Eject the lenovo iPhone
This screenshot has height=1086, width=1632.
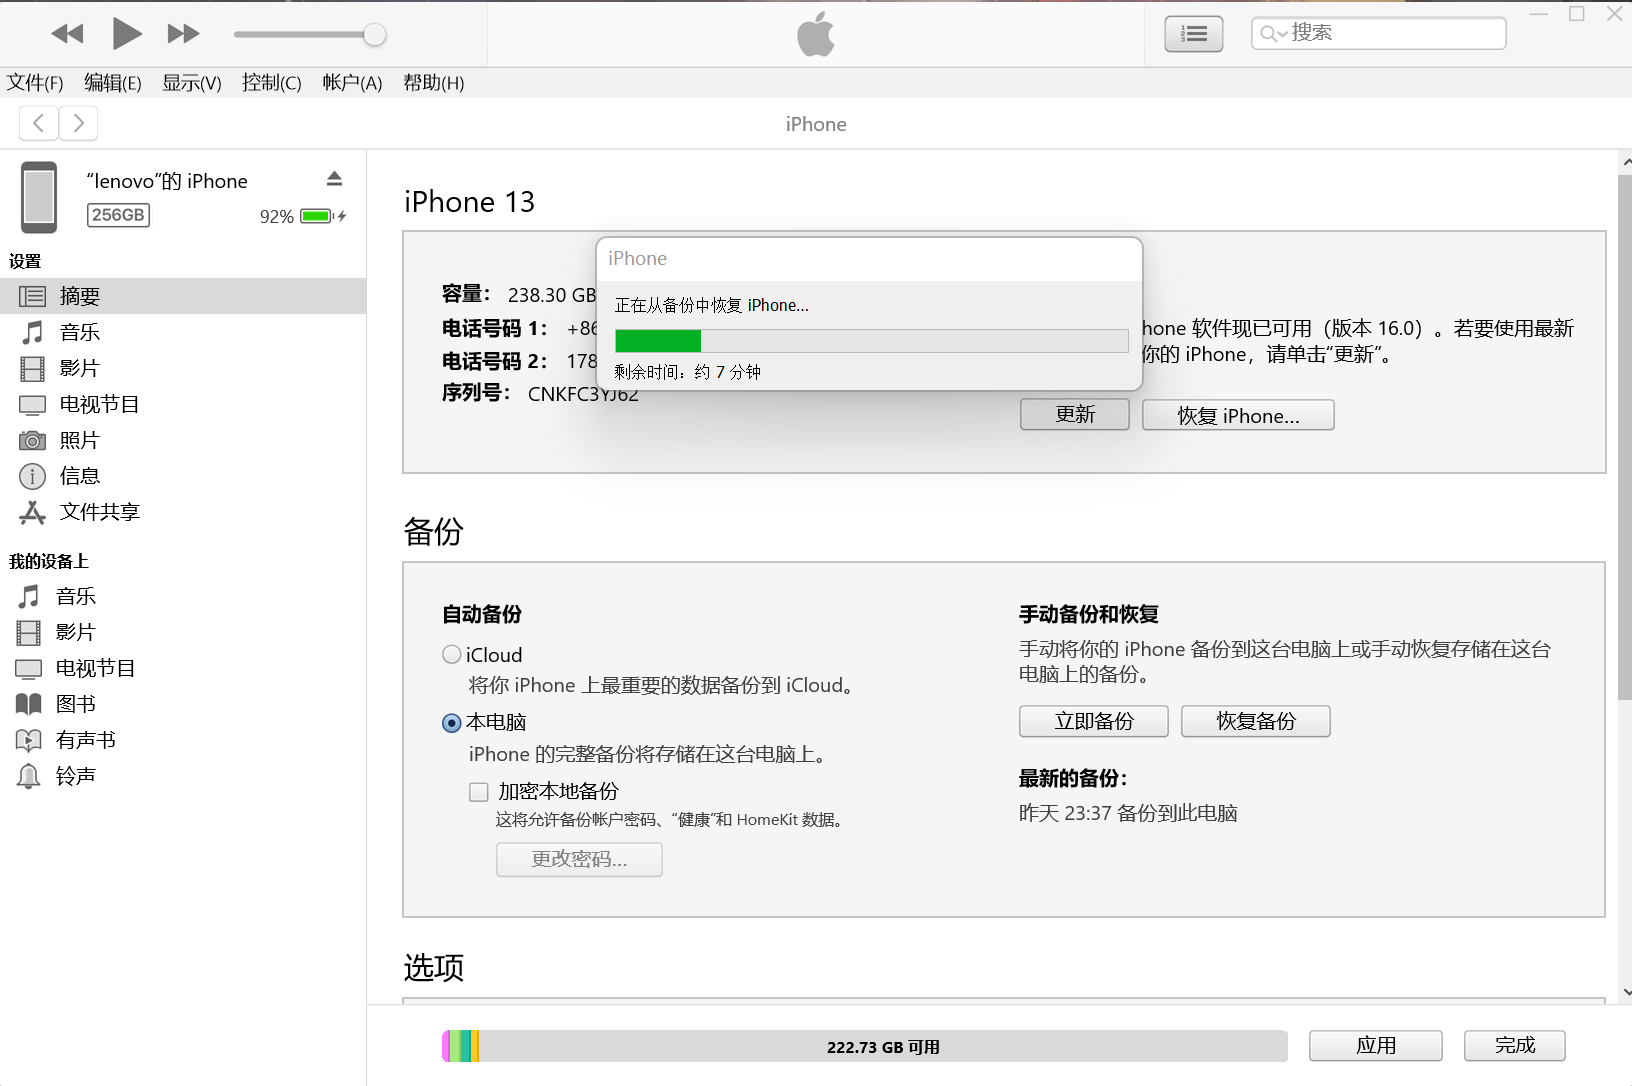coord(335,179)
